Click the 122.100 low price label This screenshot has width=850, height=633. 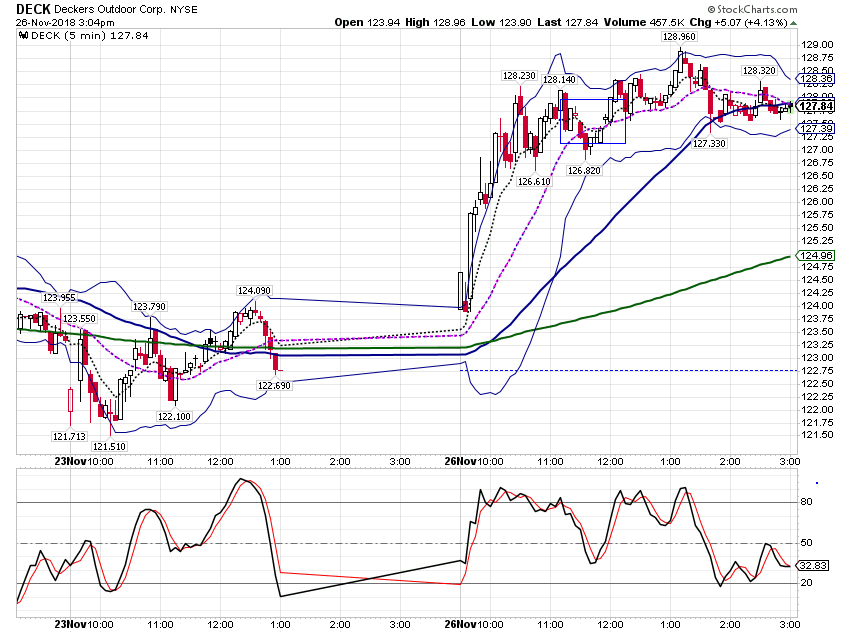[174, 417]
